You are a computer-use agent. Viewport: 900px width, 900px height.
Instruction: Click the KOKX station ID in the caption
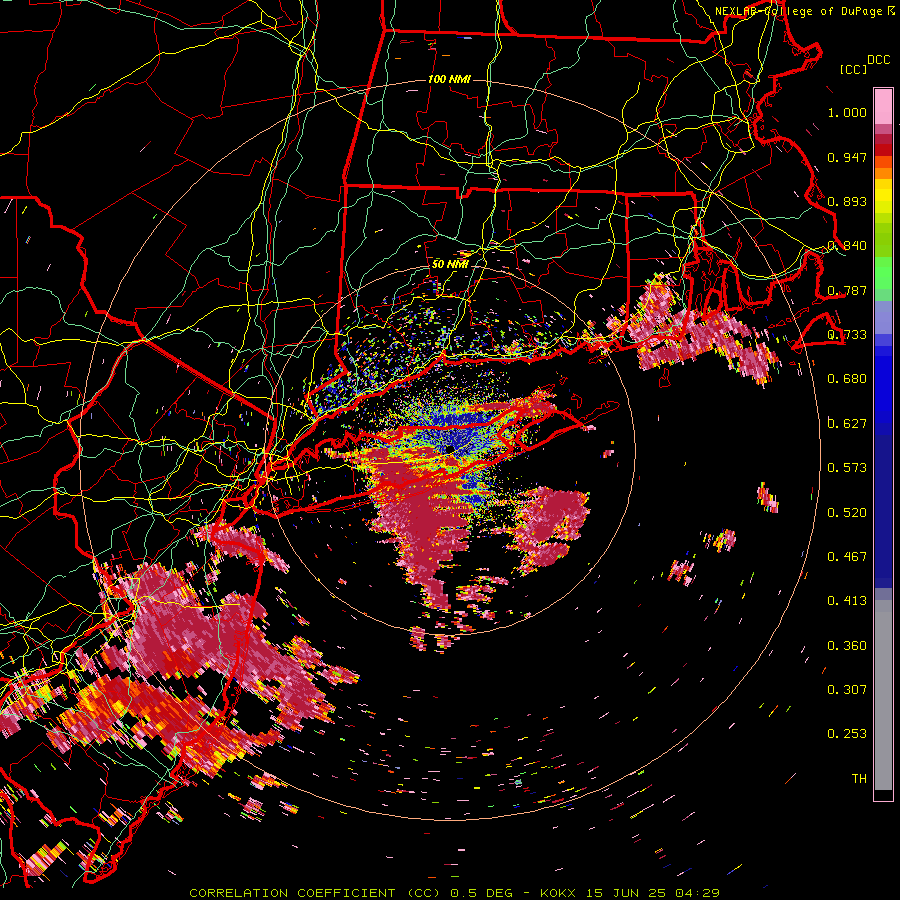click(x=557, y=893)
